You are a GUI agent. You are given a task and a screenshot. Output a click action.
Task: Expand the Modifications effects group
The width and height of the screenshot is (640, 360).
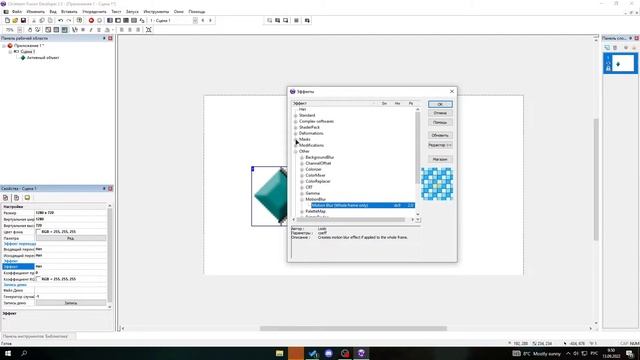tap(296, 145)
